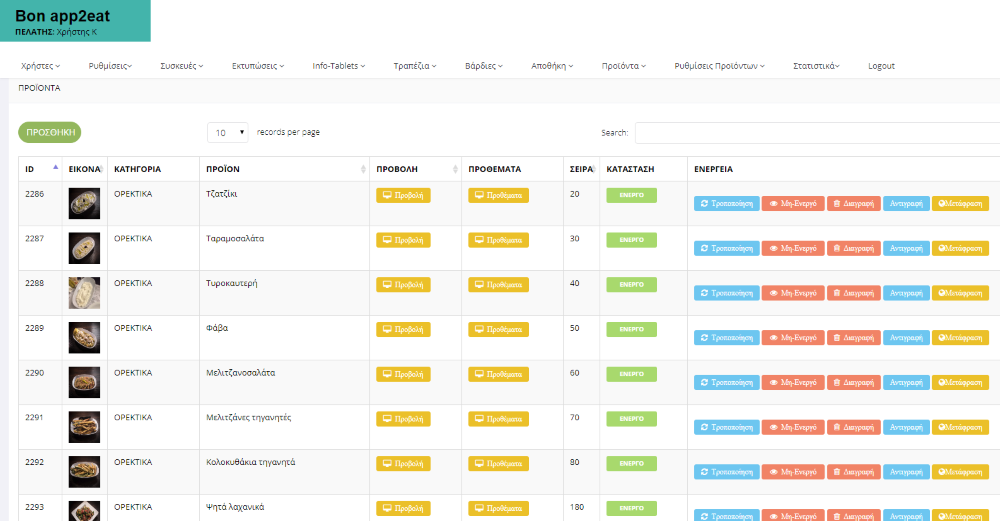This screenshot has height=521, width=1000.
Task: Sort table by ΠΡΟΪΟΝ column
Action: (x=284, y=169)
